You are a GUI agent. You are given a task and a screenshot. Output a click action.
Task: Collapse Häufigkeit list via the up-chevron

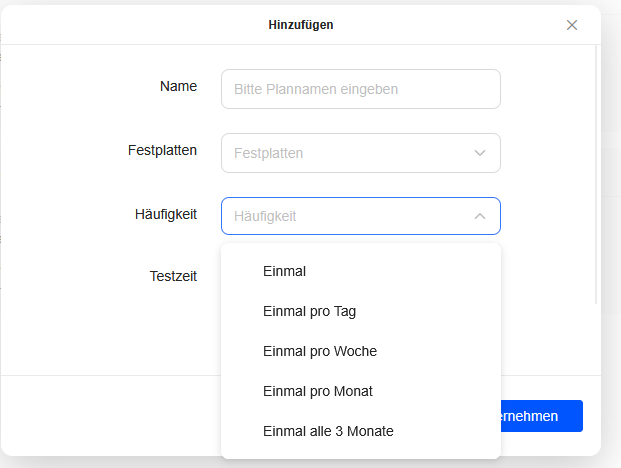[480, 216]
